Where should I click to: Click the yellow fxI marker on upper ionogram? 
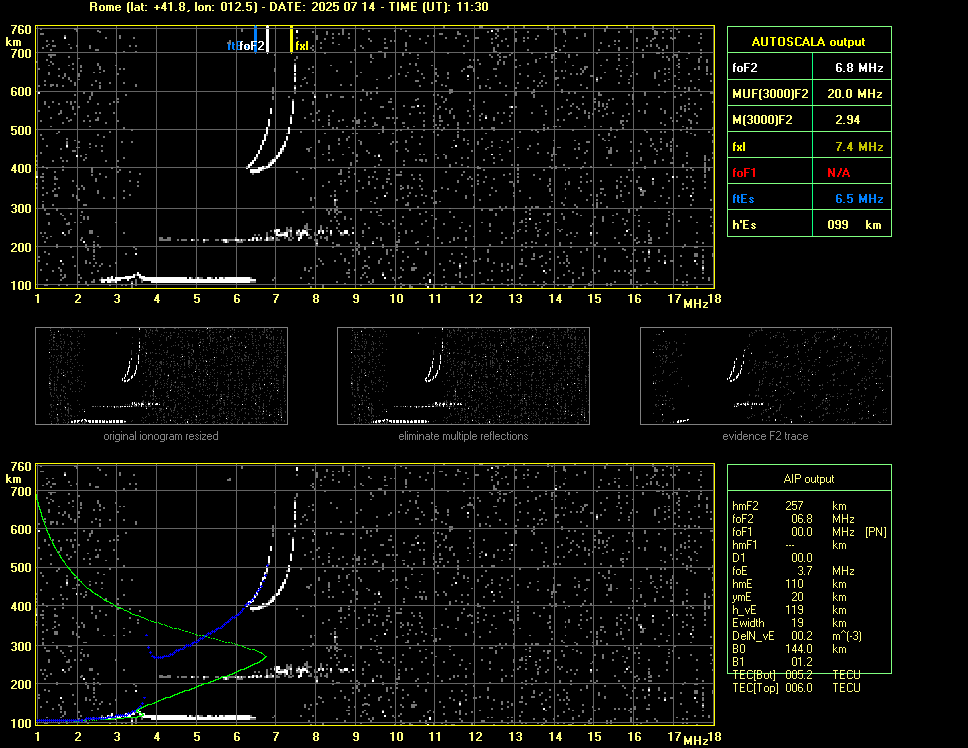(291, 39)
